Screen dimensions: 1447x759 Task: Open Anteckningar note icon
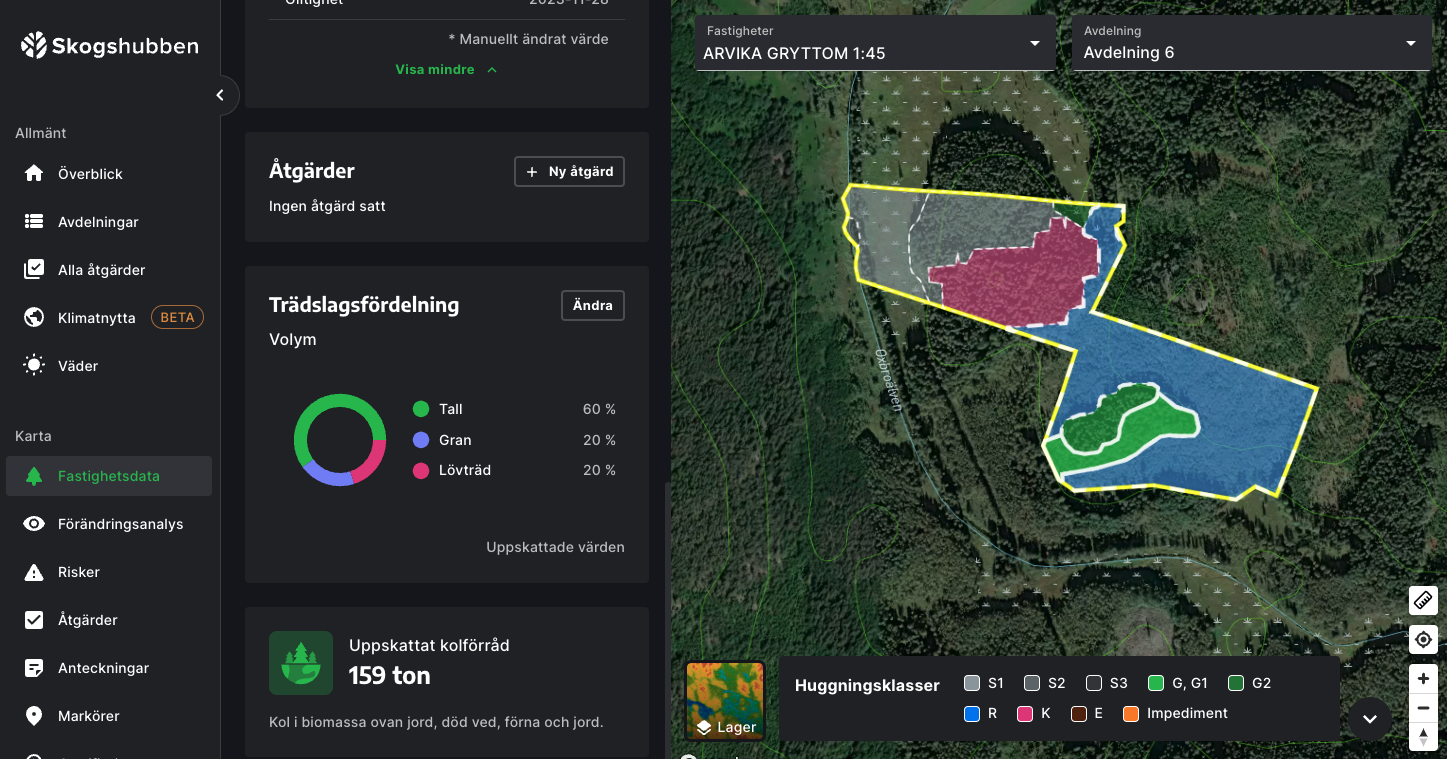click(34, 668)
